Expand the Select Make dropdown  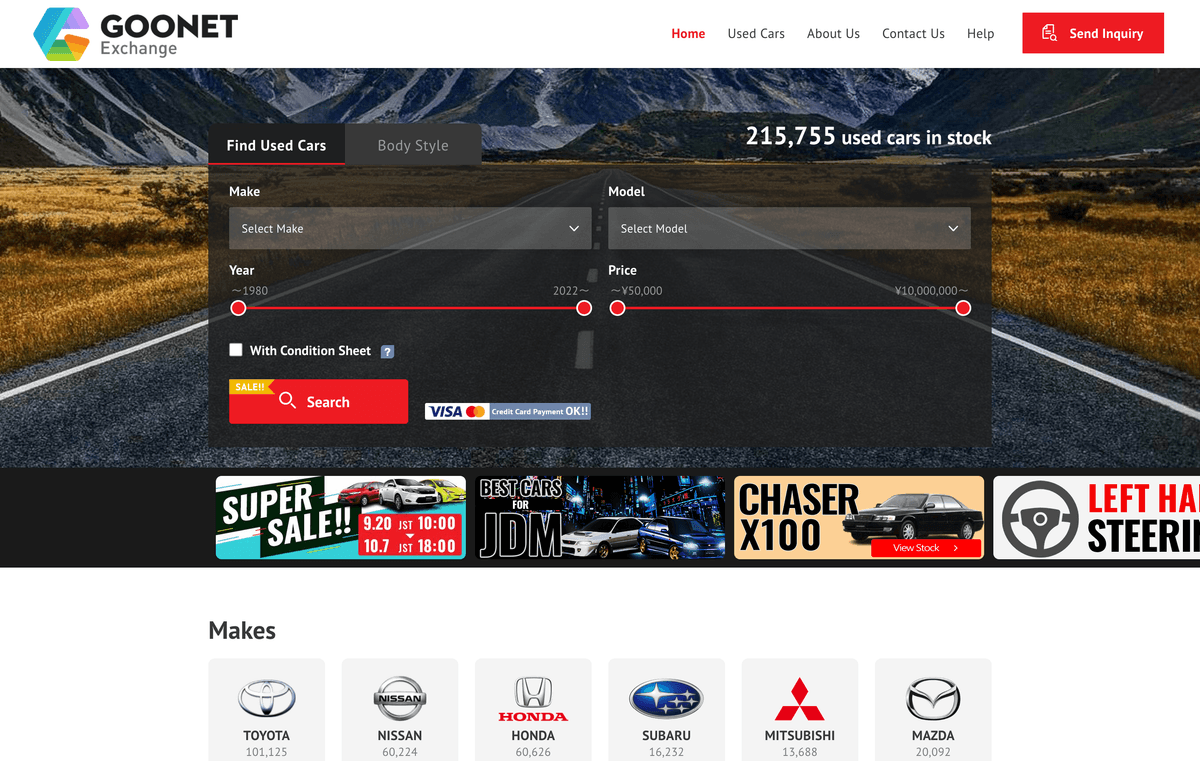pos(410,228)
